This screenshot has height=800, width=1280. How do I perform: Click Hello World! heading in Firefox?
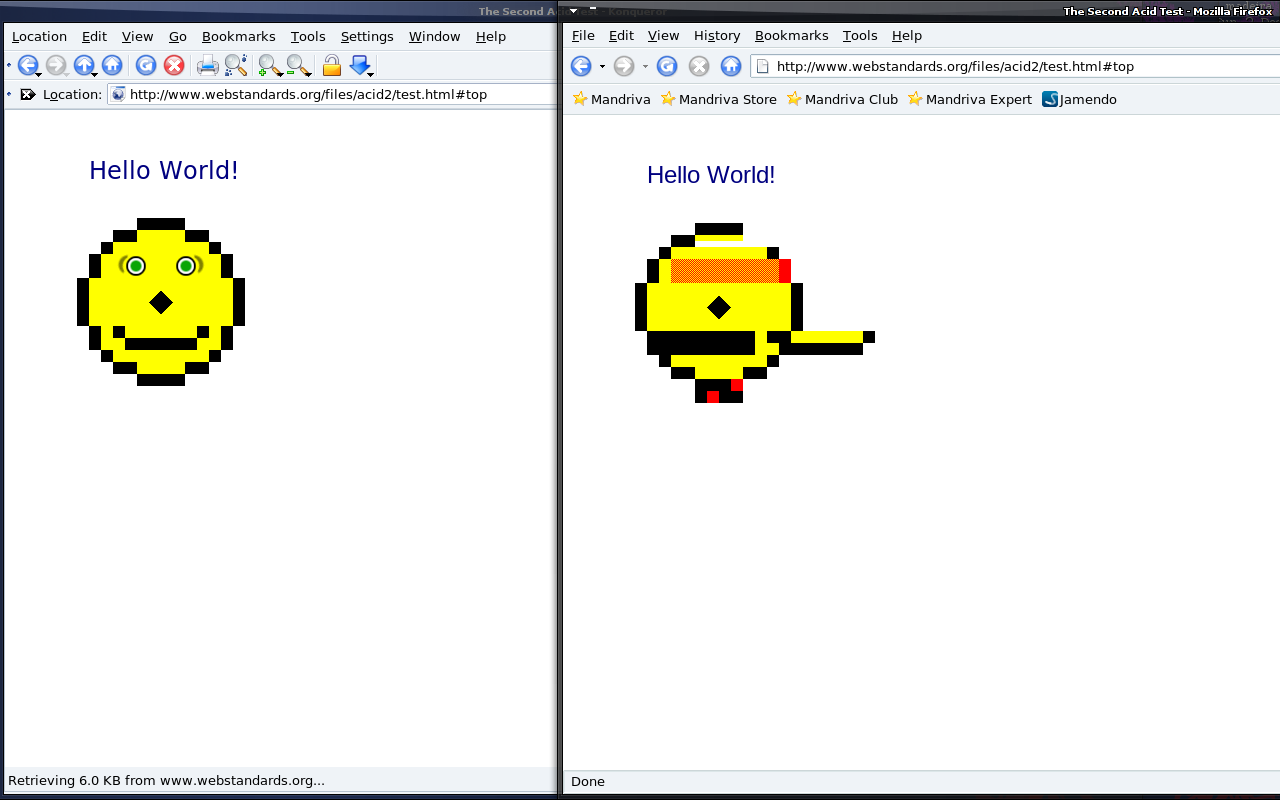point(711,175)
